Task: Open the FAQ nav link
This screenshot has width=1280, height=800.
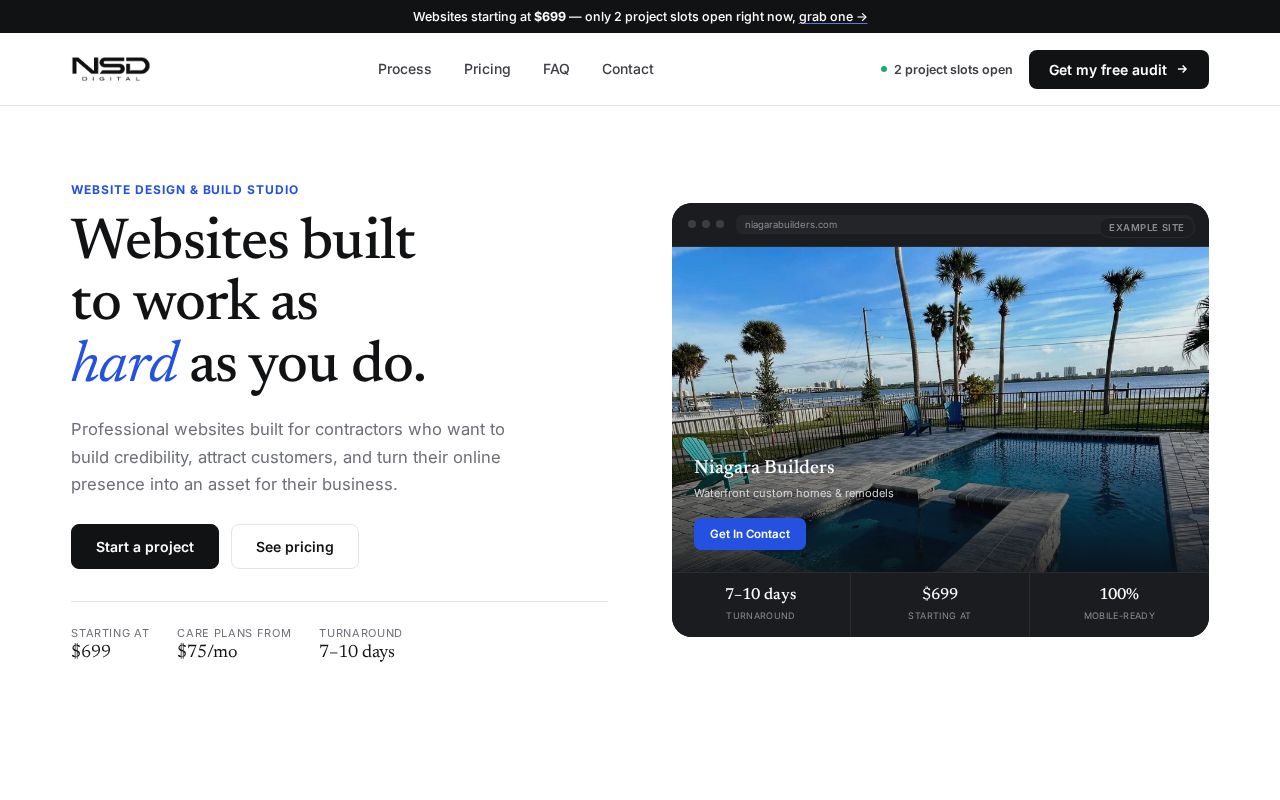Action: pos(556,69)
